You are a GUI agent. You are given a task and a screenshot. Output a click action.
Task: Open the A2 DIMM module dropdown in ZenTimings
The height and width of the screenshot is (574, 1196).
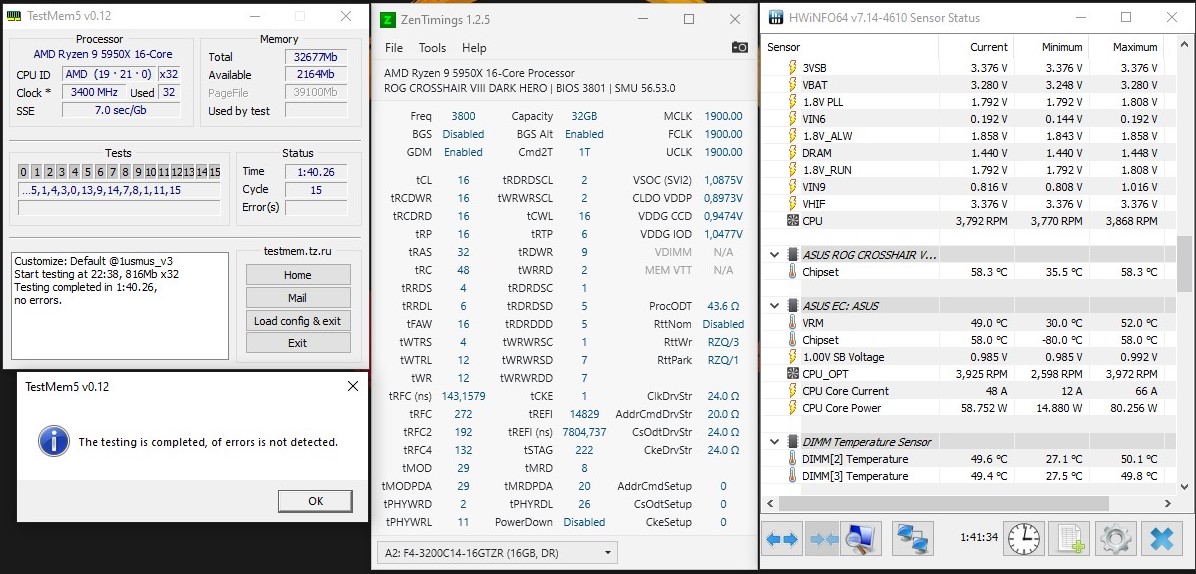pos(497,552)
